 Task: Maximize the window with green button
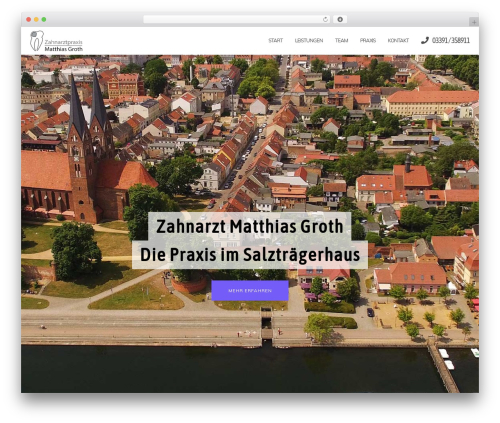pos(44,20)
